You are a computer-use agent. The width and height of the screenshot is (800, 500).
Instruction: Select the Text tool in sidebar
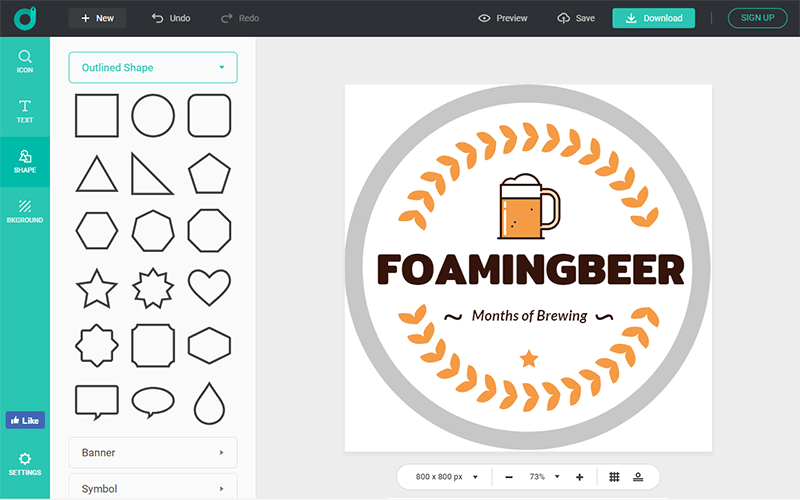[x=25, y=111]
